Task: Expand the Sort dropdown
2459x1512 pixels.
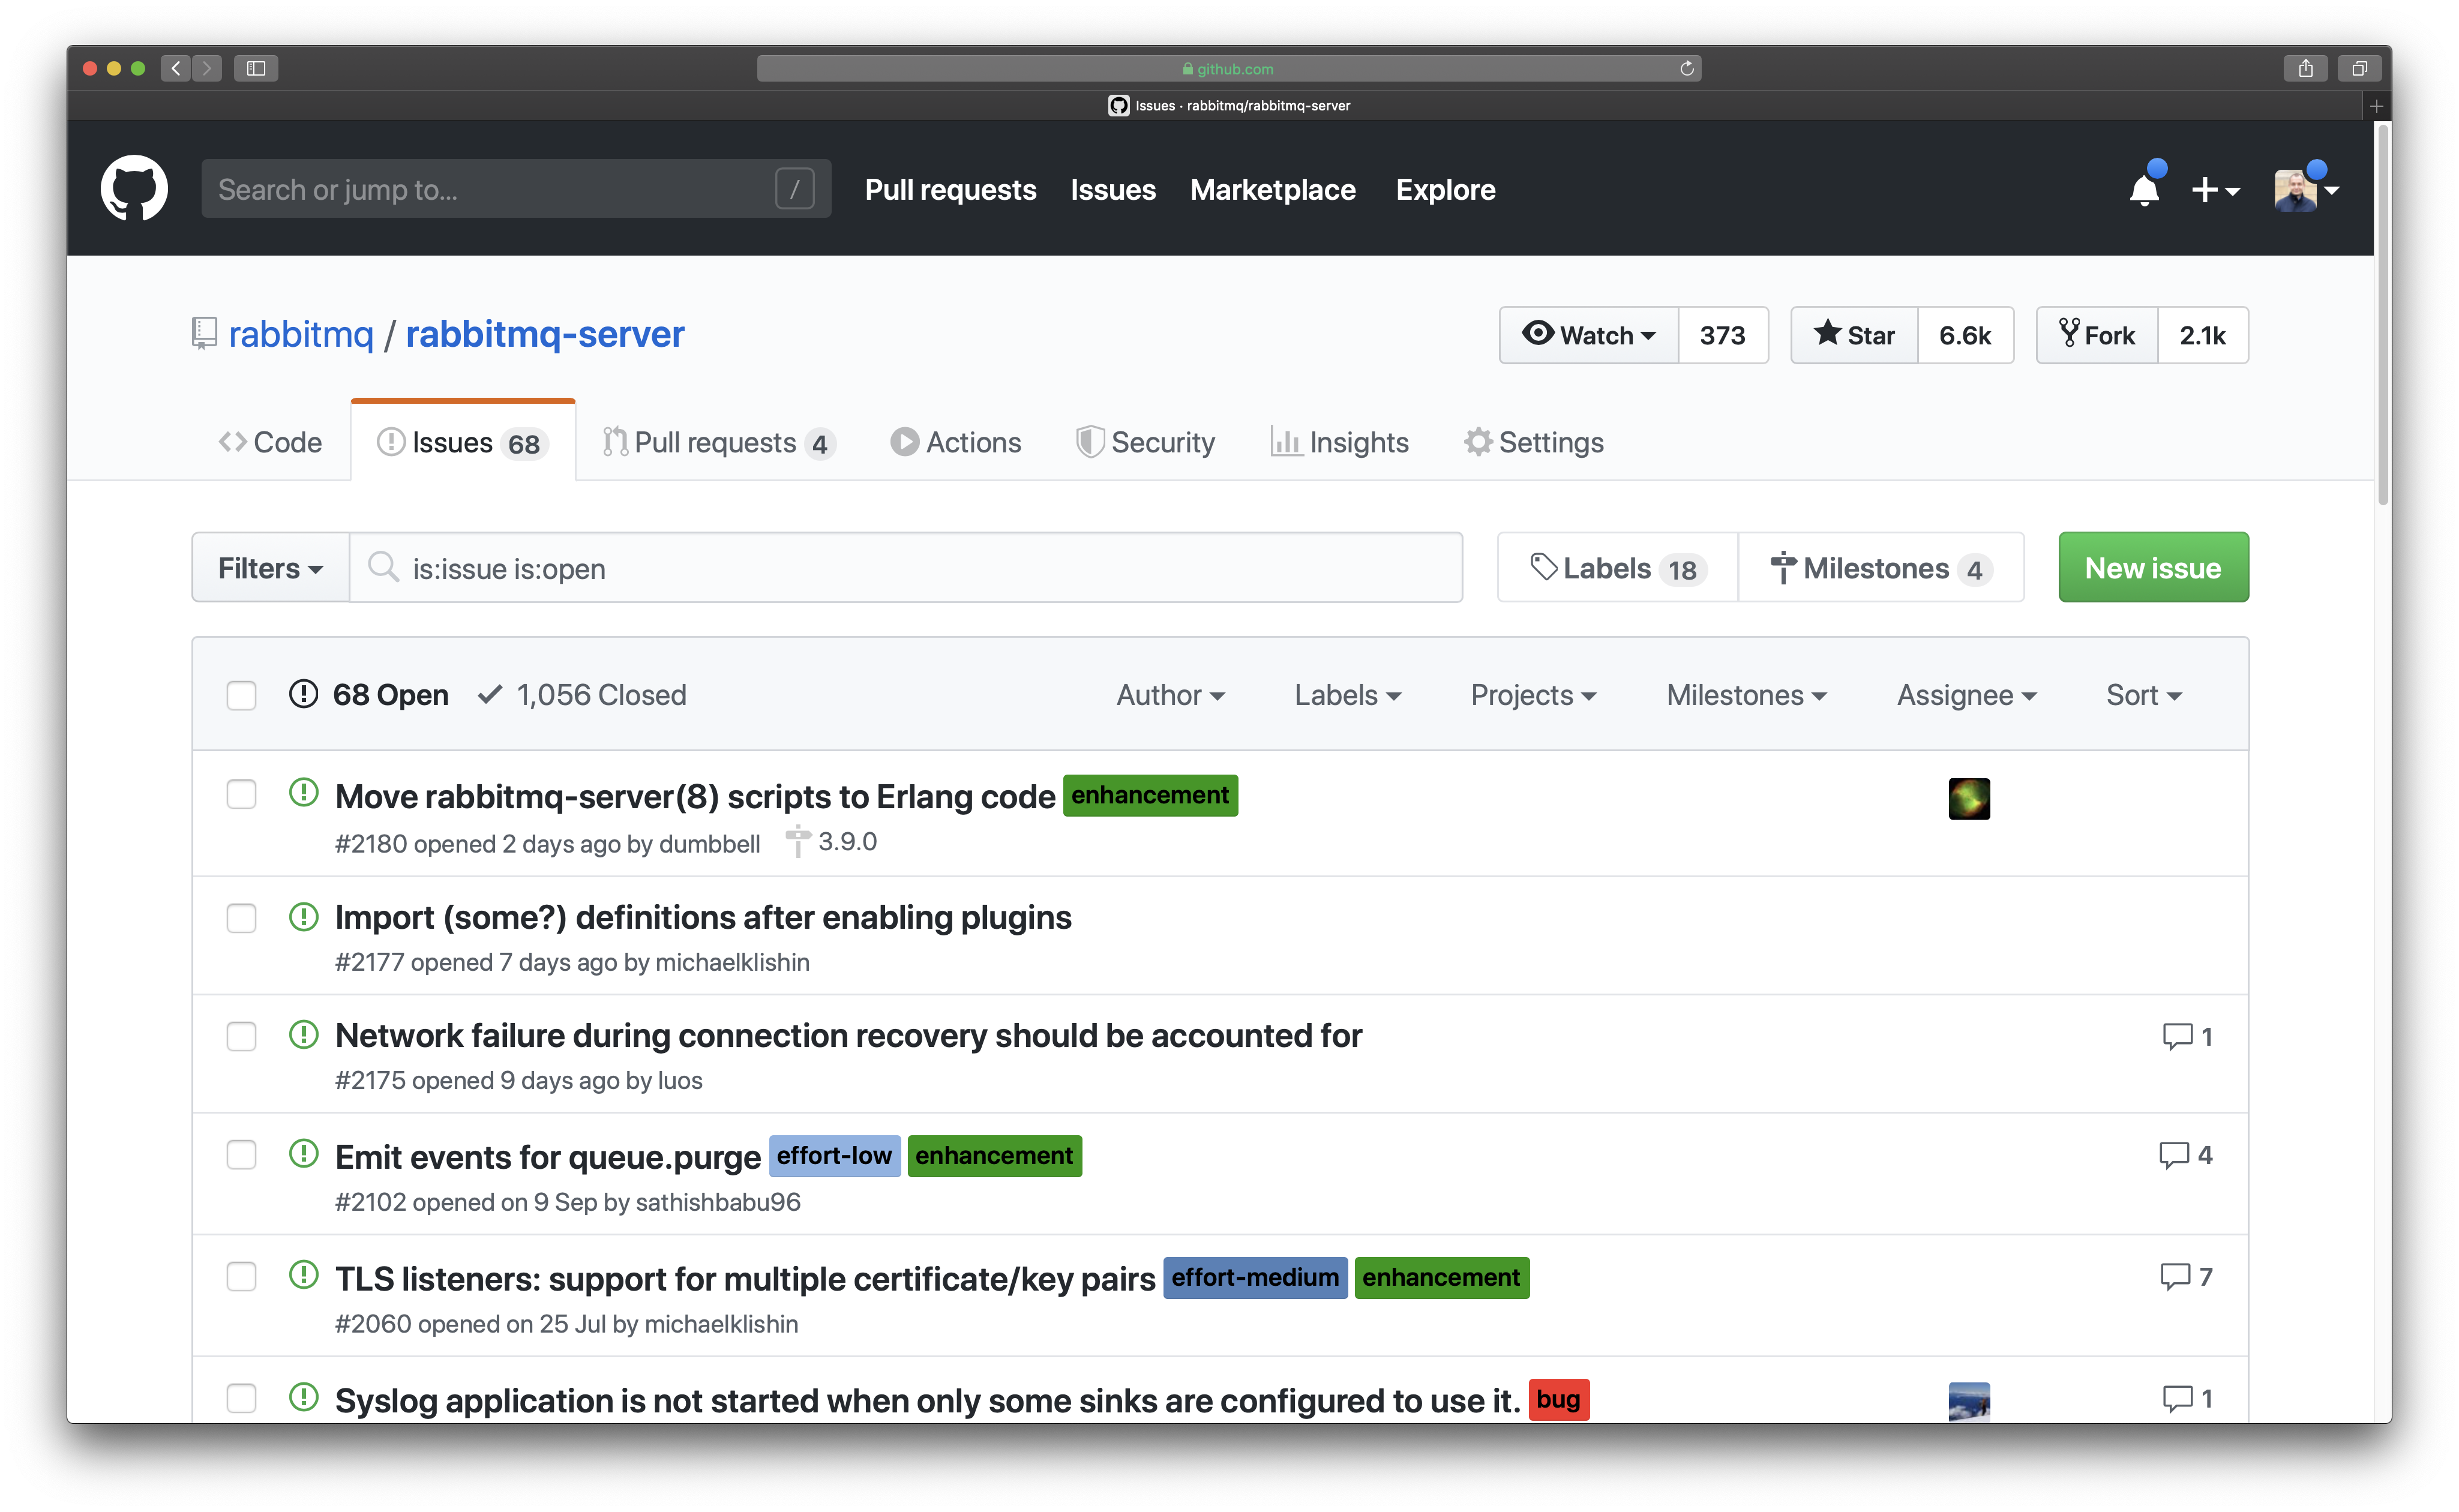Action: pyautogui.click(x=2143, y=695)
